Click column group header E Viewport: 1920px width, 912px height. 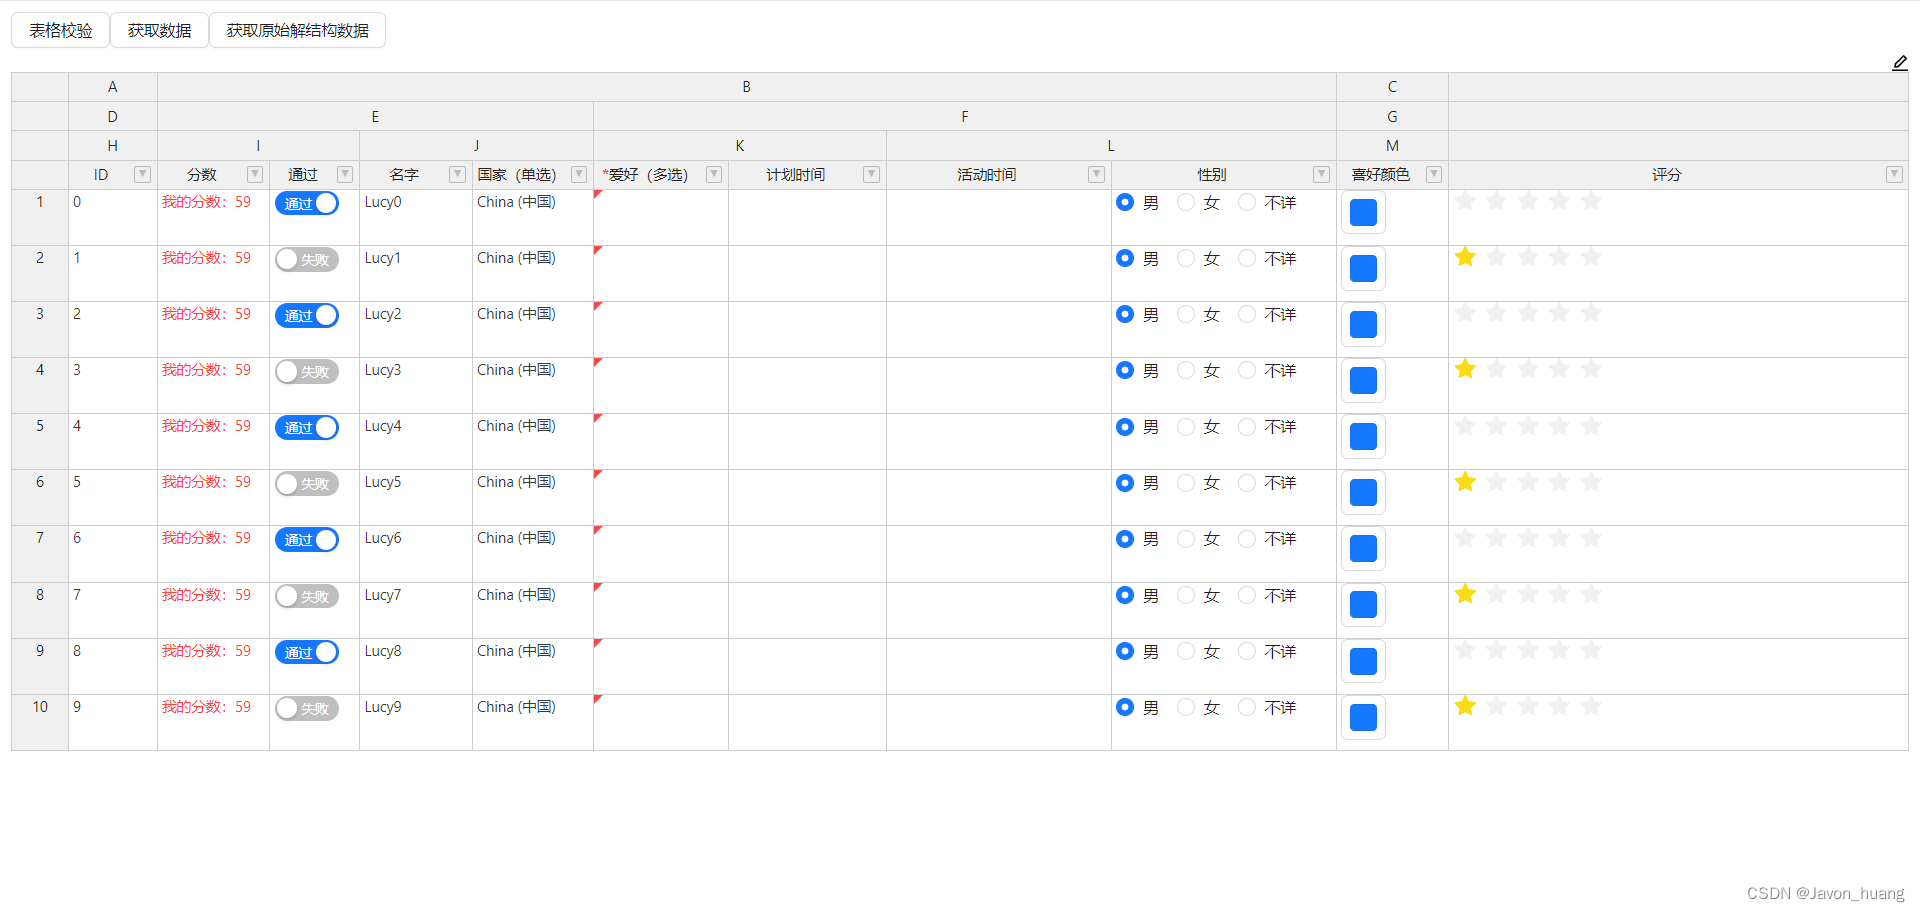coord(375,117)
